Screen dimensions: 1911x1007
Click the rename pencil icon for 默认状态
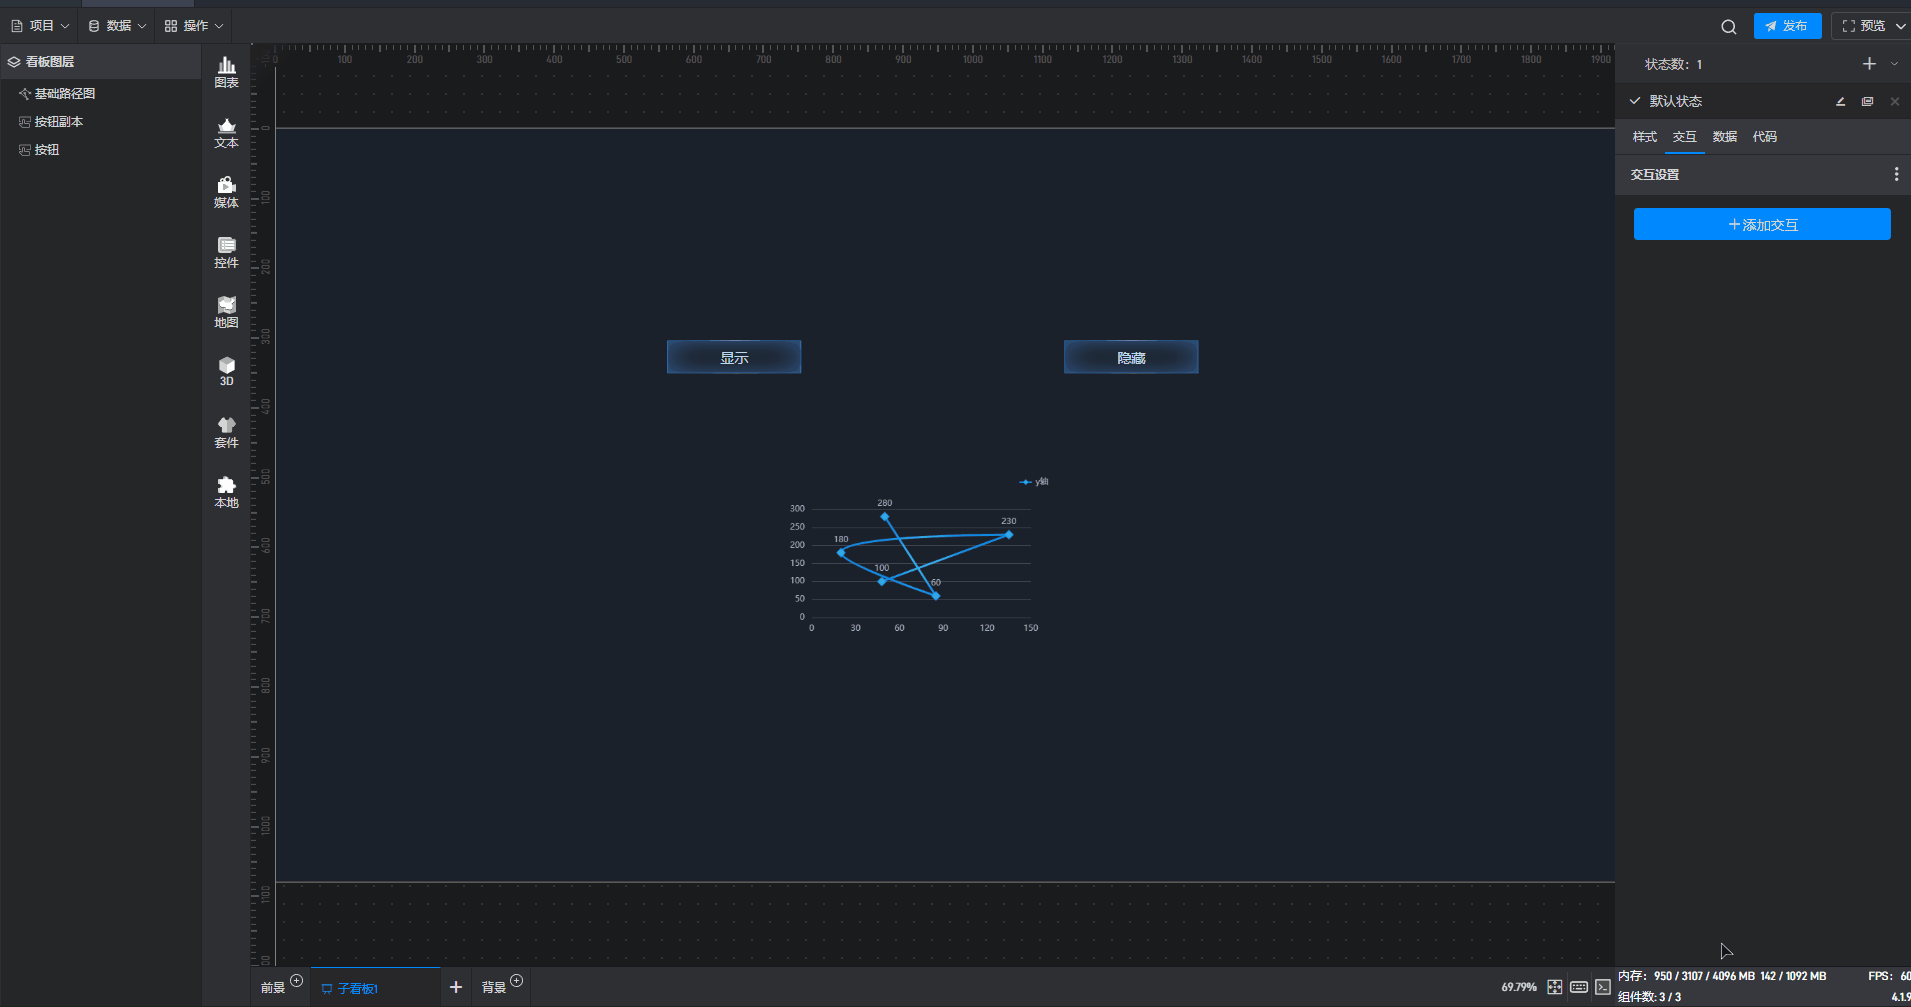pos(1840,101)
